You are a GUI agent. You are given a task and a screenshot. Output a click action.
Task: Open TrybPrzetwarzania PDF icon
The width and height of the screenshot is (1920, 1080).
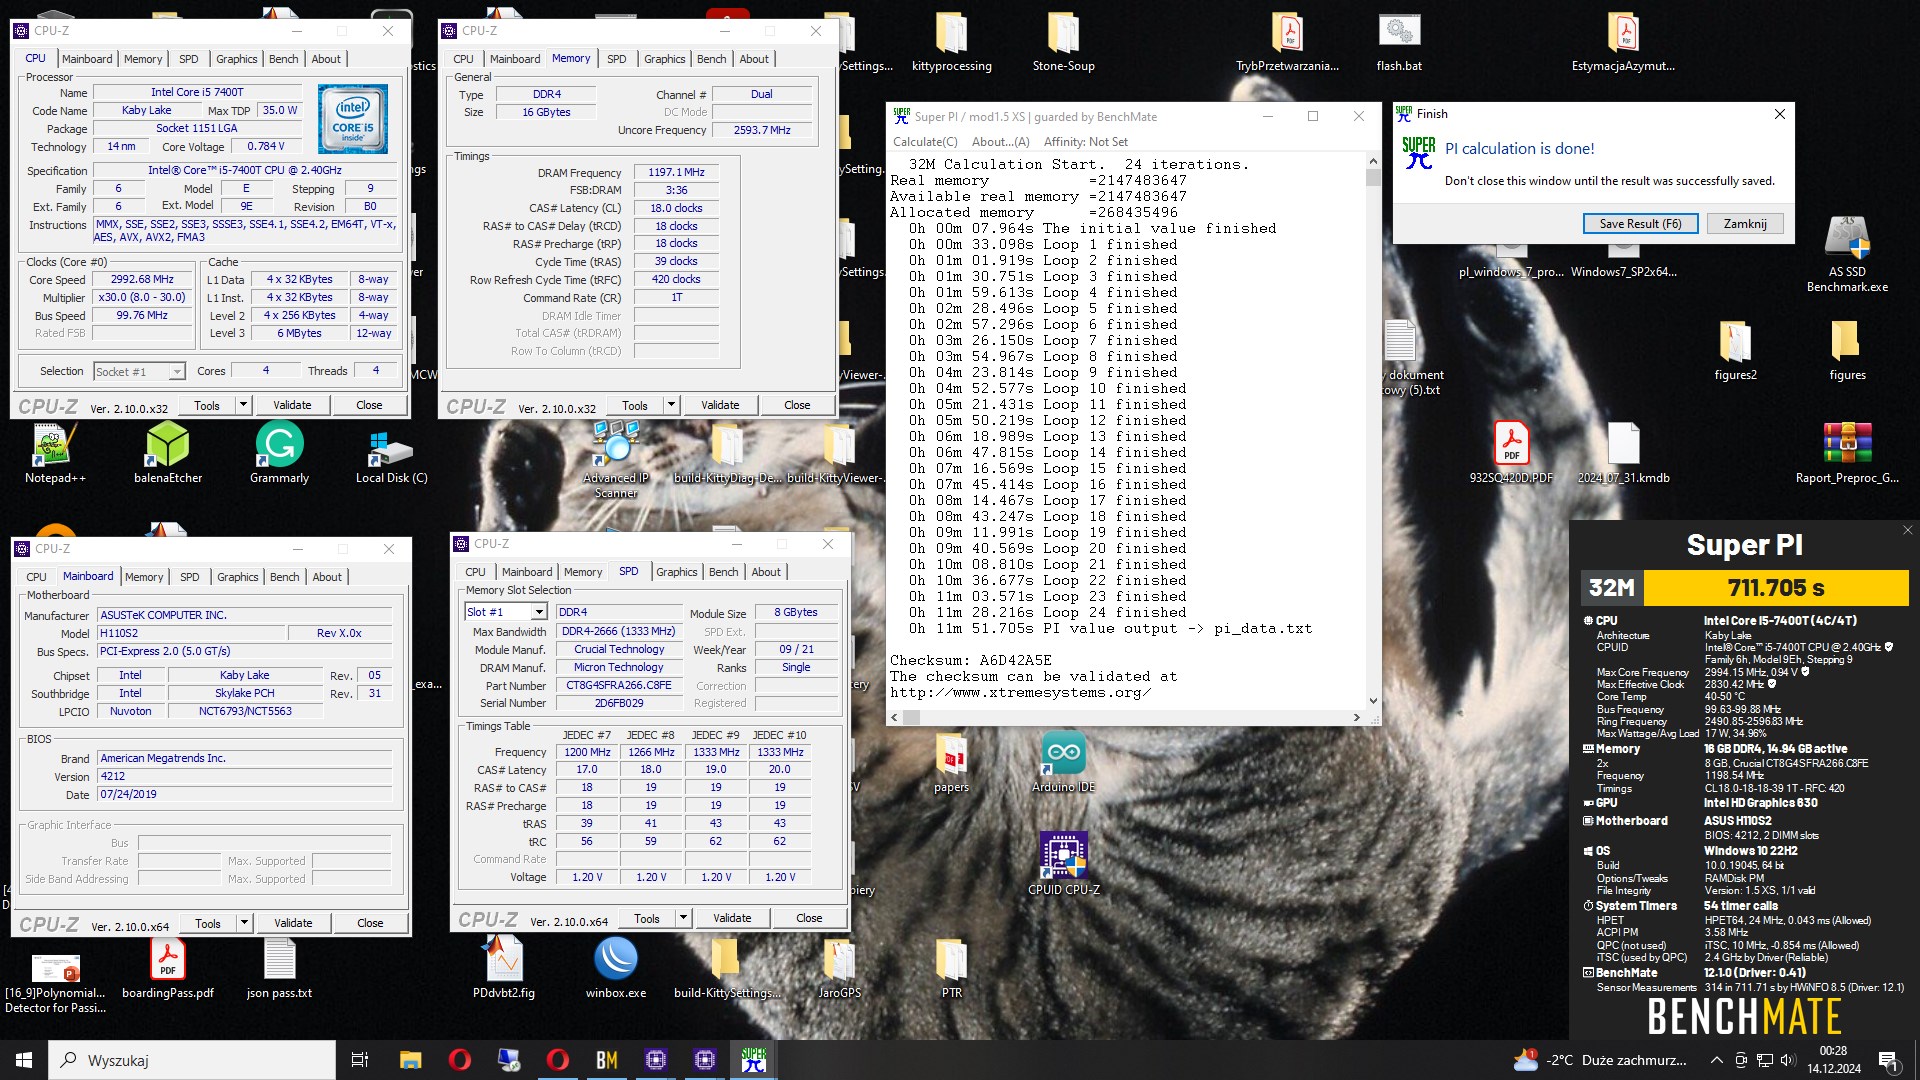tap(1287, 42)
